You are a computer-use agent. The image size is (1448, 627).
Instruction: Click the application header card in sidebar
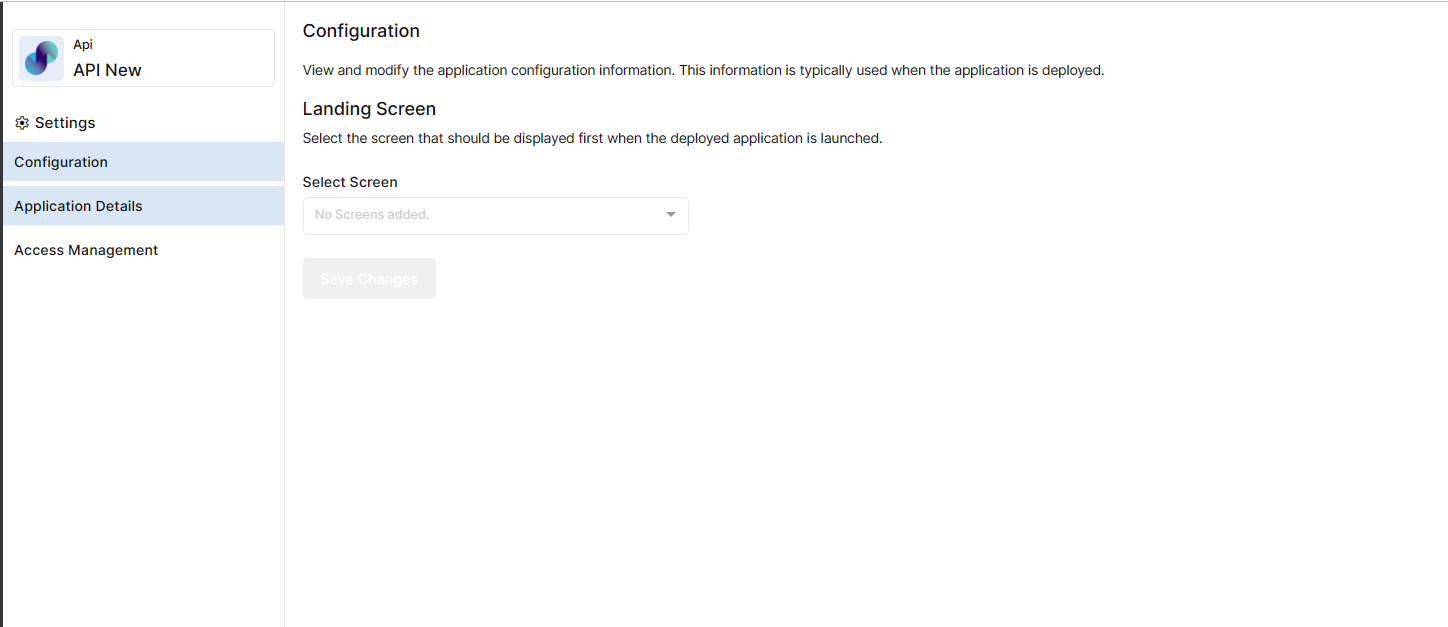click(x=143, y=58)
